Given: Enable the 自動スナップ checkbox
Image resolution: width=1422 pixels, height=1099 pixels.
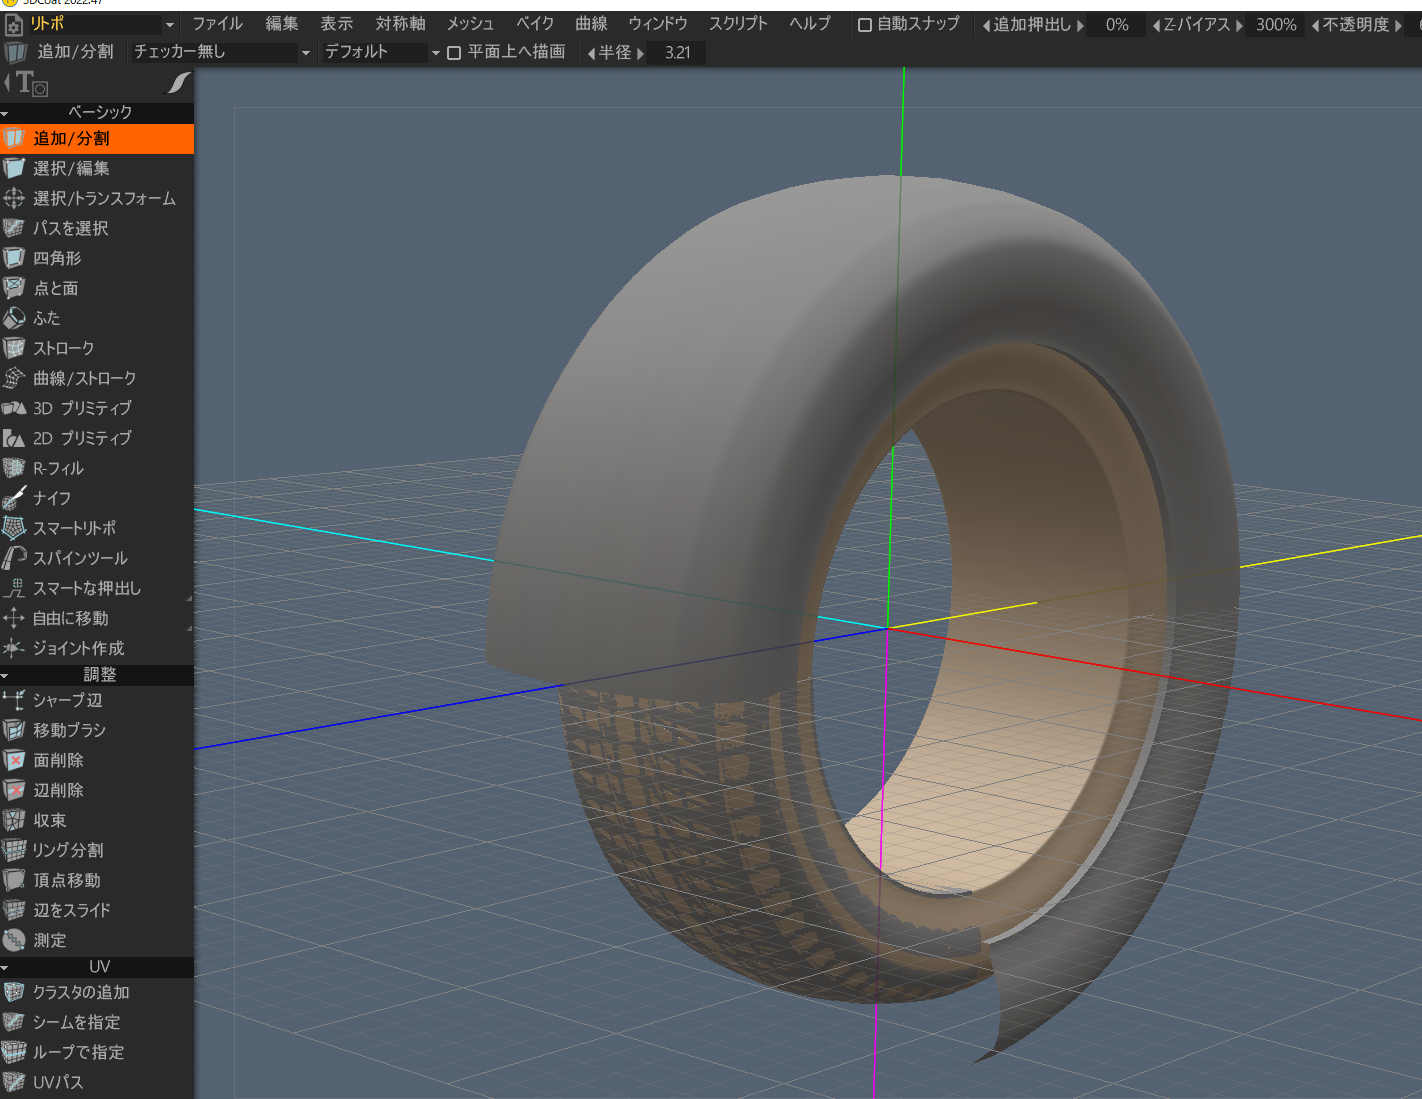Looking at the screenshot, I should pos(865,24).
